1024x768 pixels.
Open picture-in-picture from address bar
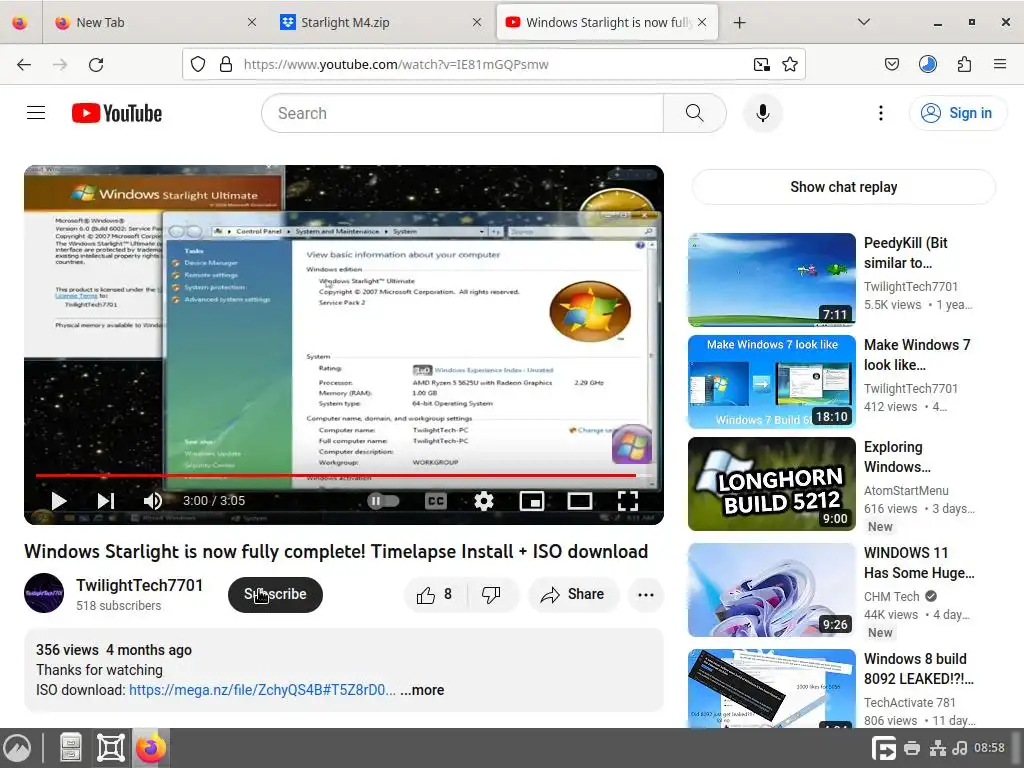pyautogui.click(x=761, y=64)
